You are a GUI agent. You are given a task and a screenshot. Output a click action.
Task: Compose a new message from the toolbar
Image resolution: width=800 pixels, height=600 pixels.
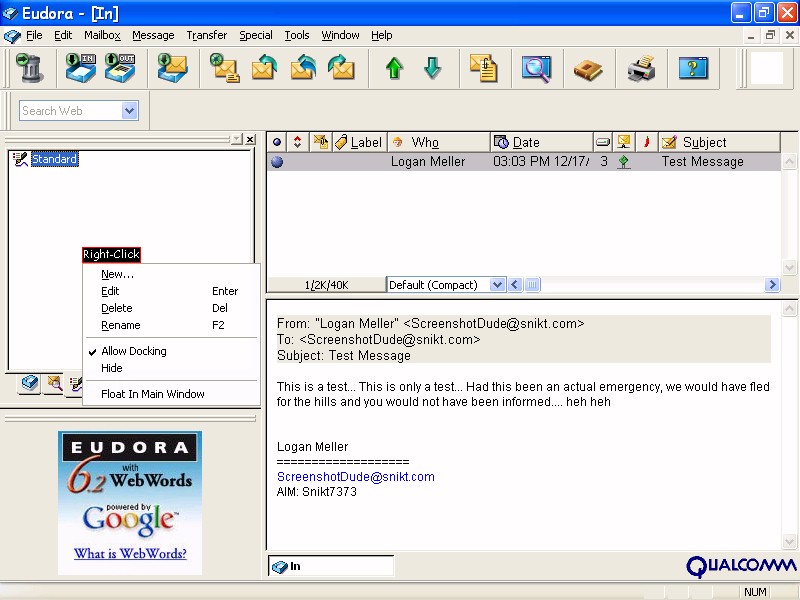224,68
